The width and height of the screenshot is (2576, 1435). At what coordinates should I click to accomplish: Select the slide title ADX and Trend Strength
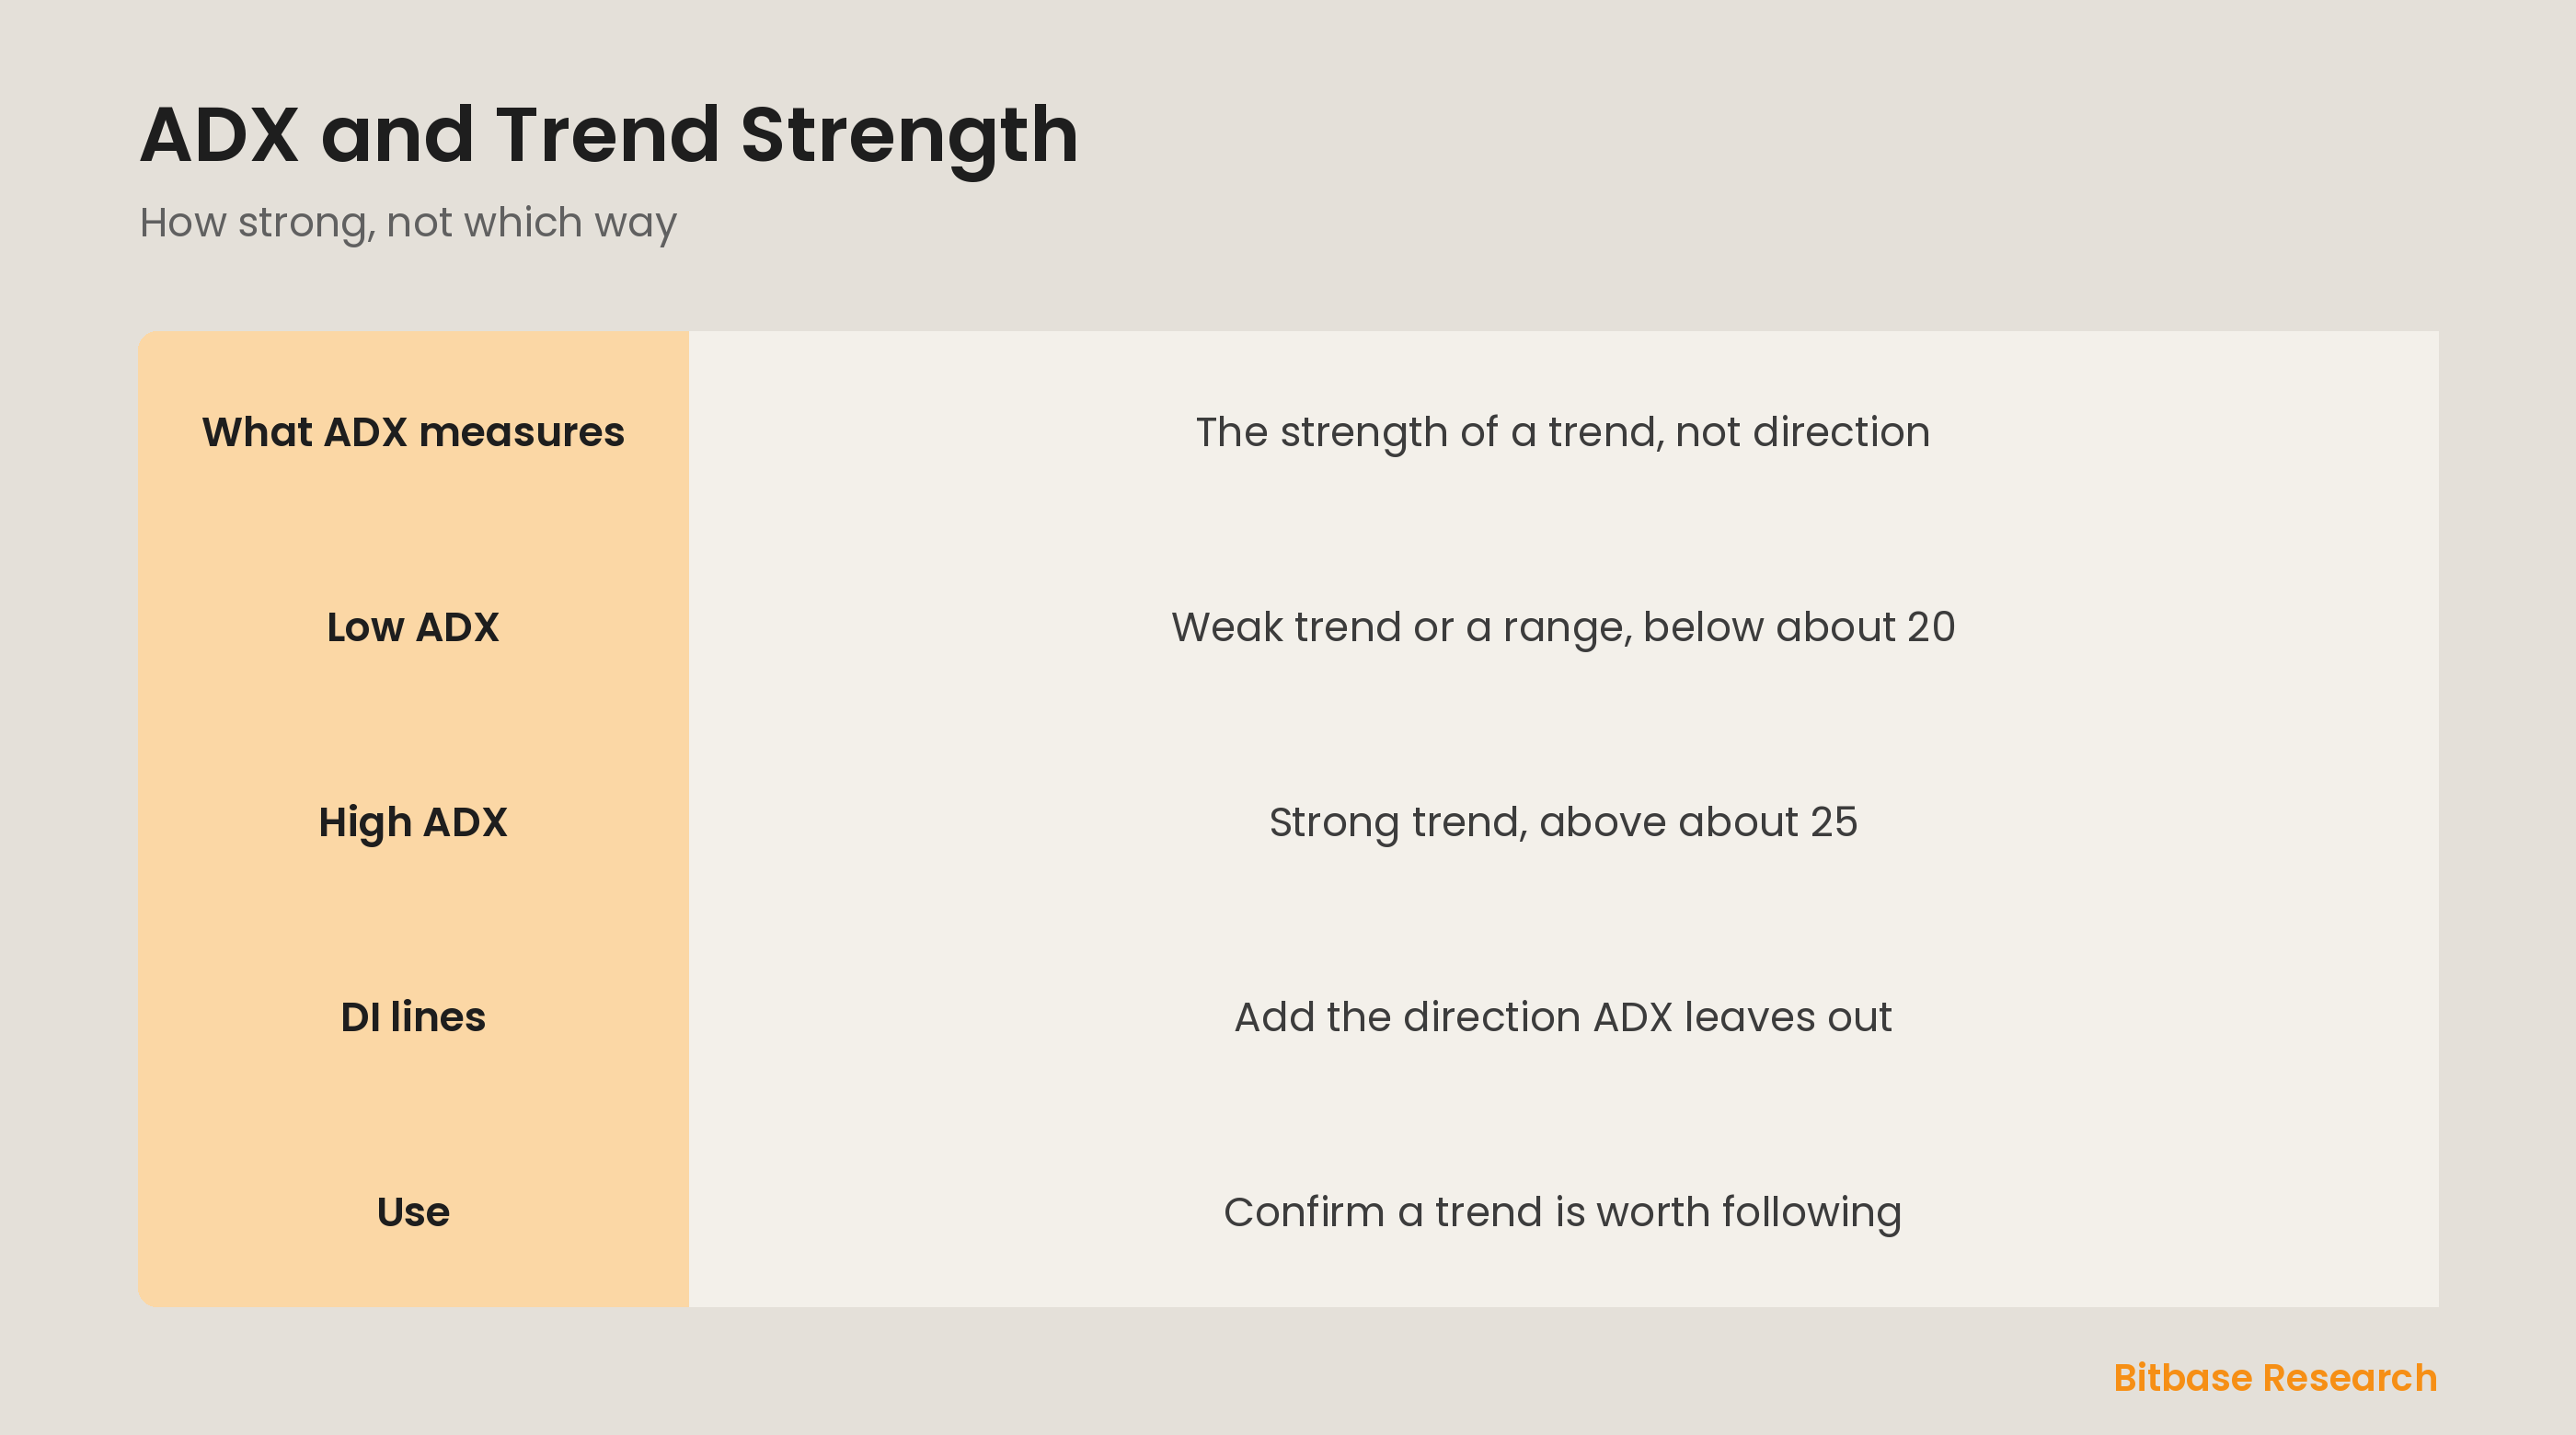[x=609, y=135]
